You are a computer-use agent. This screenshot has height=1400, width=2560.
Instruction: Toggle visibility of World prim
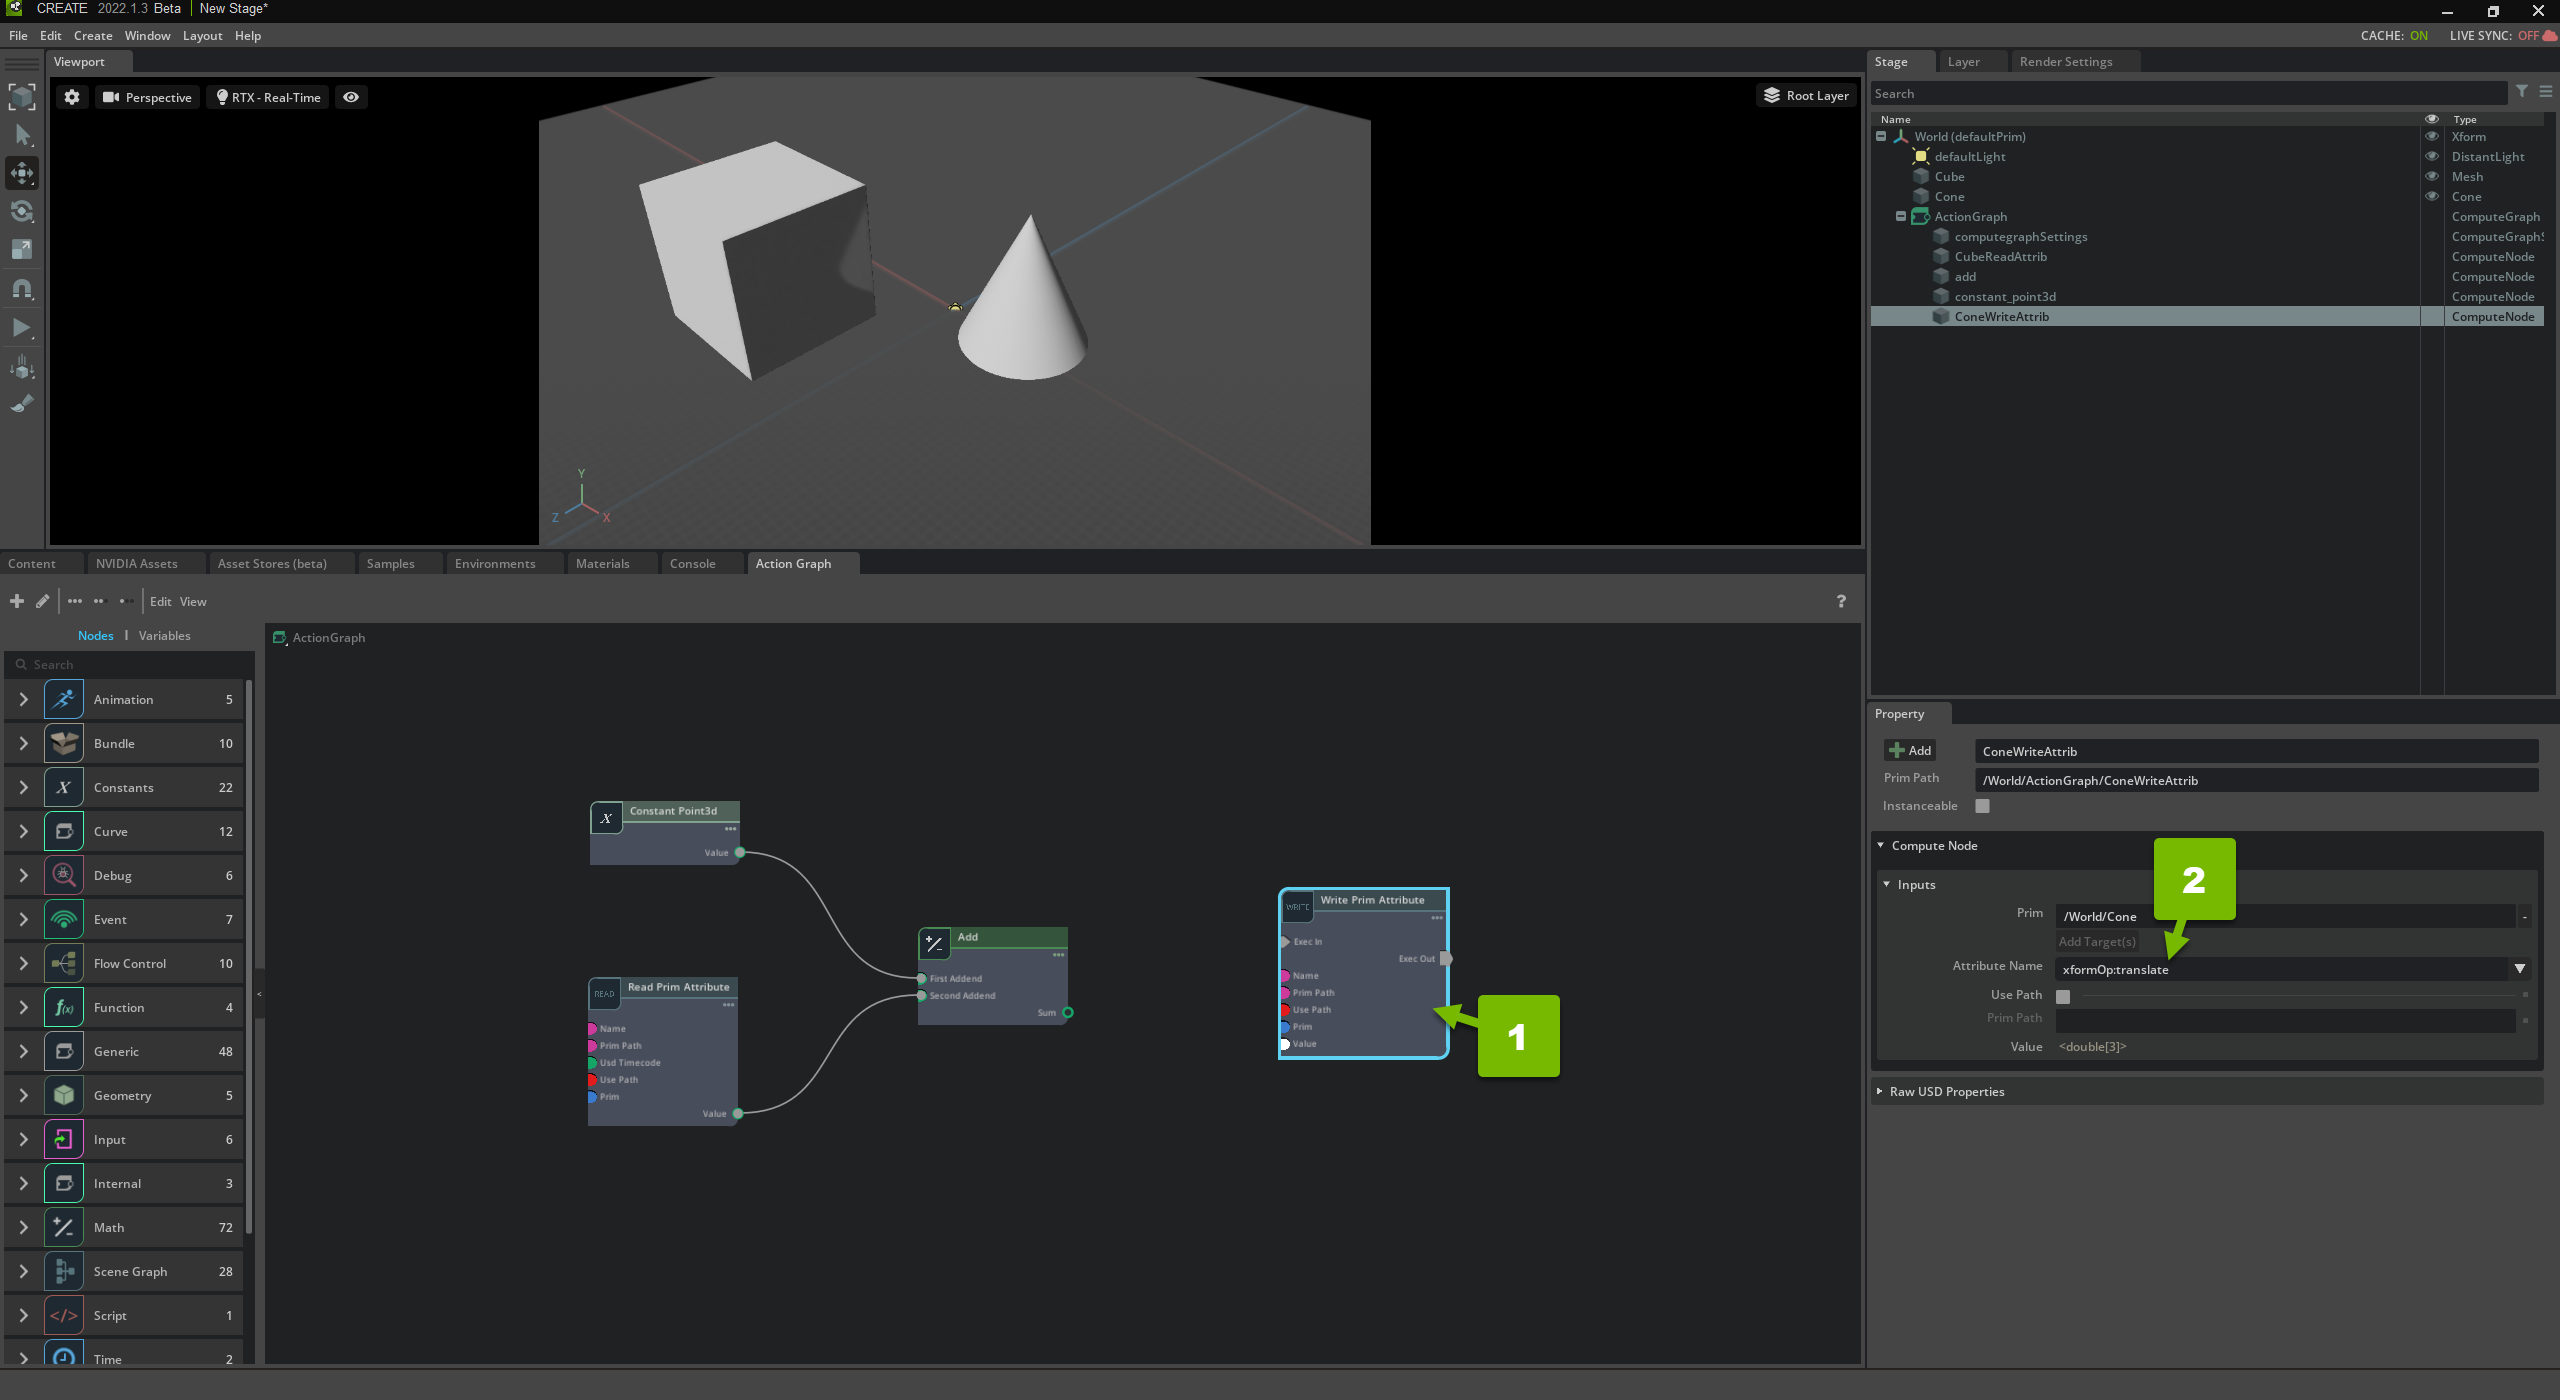(2432, 137)
